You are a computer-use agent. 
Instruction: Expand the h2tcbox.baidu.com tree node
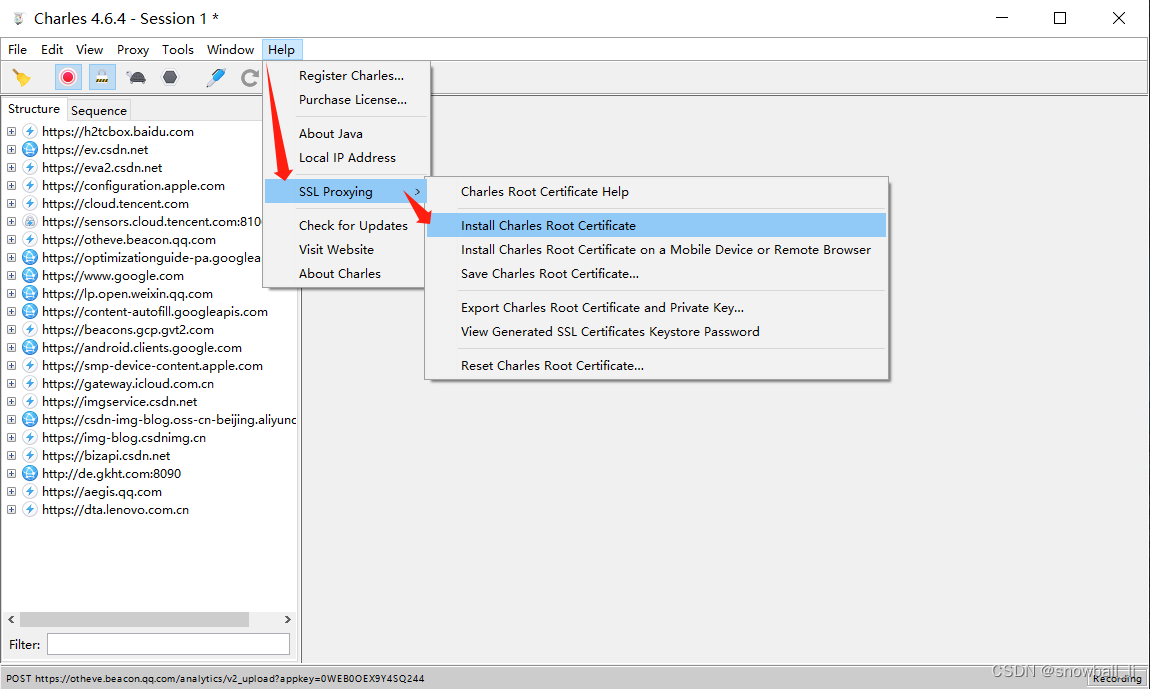[x=11, y=132]
